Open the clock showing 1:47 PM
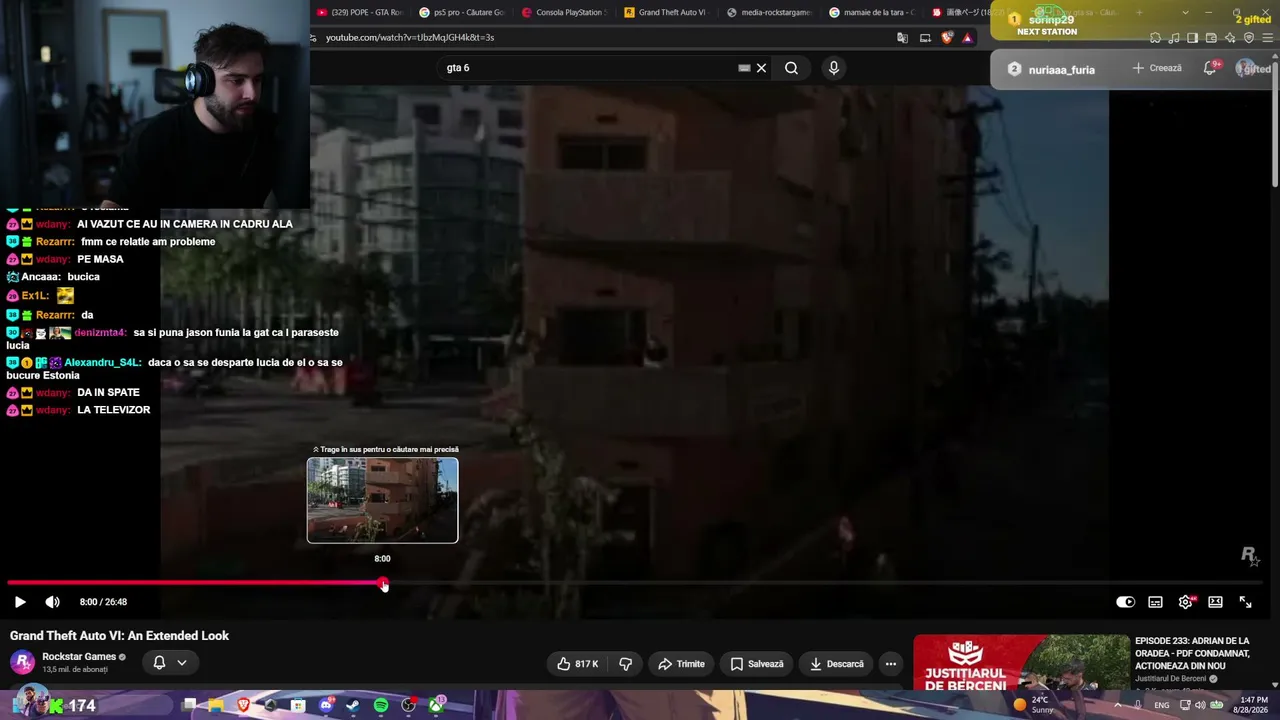Image resolution: width=1280 pixels, height=720 pixels. pyautogui.click(x=1253, y=705)
